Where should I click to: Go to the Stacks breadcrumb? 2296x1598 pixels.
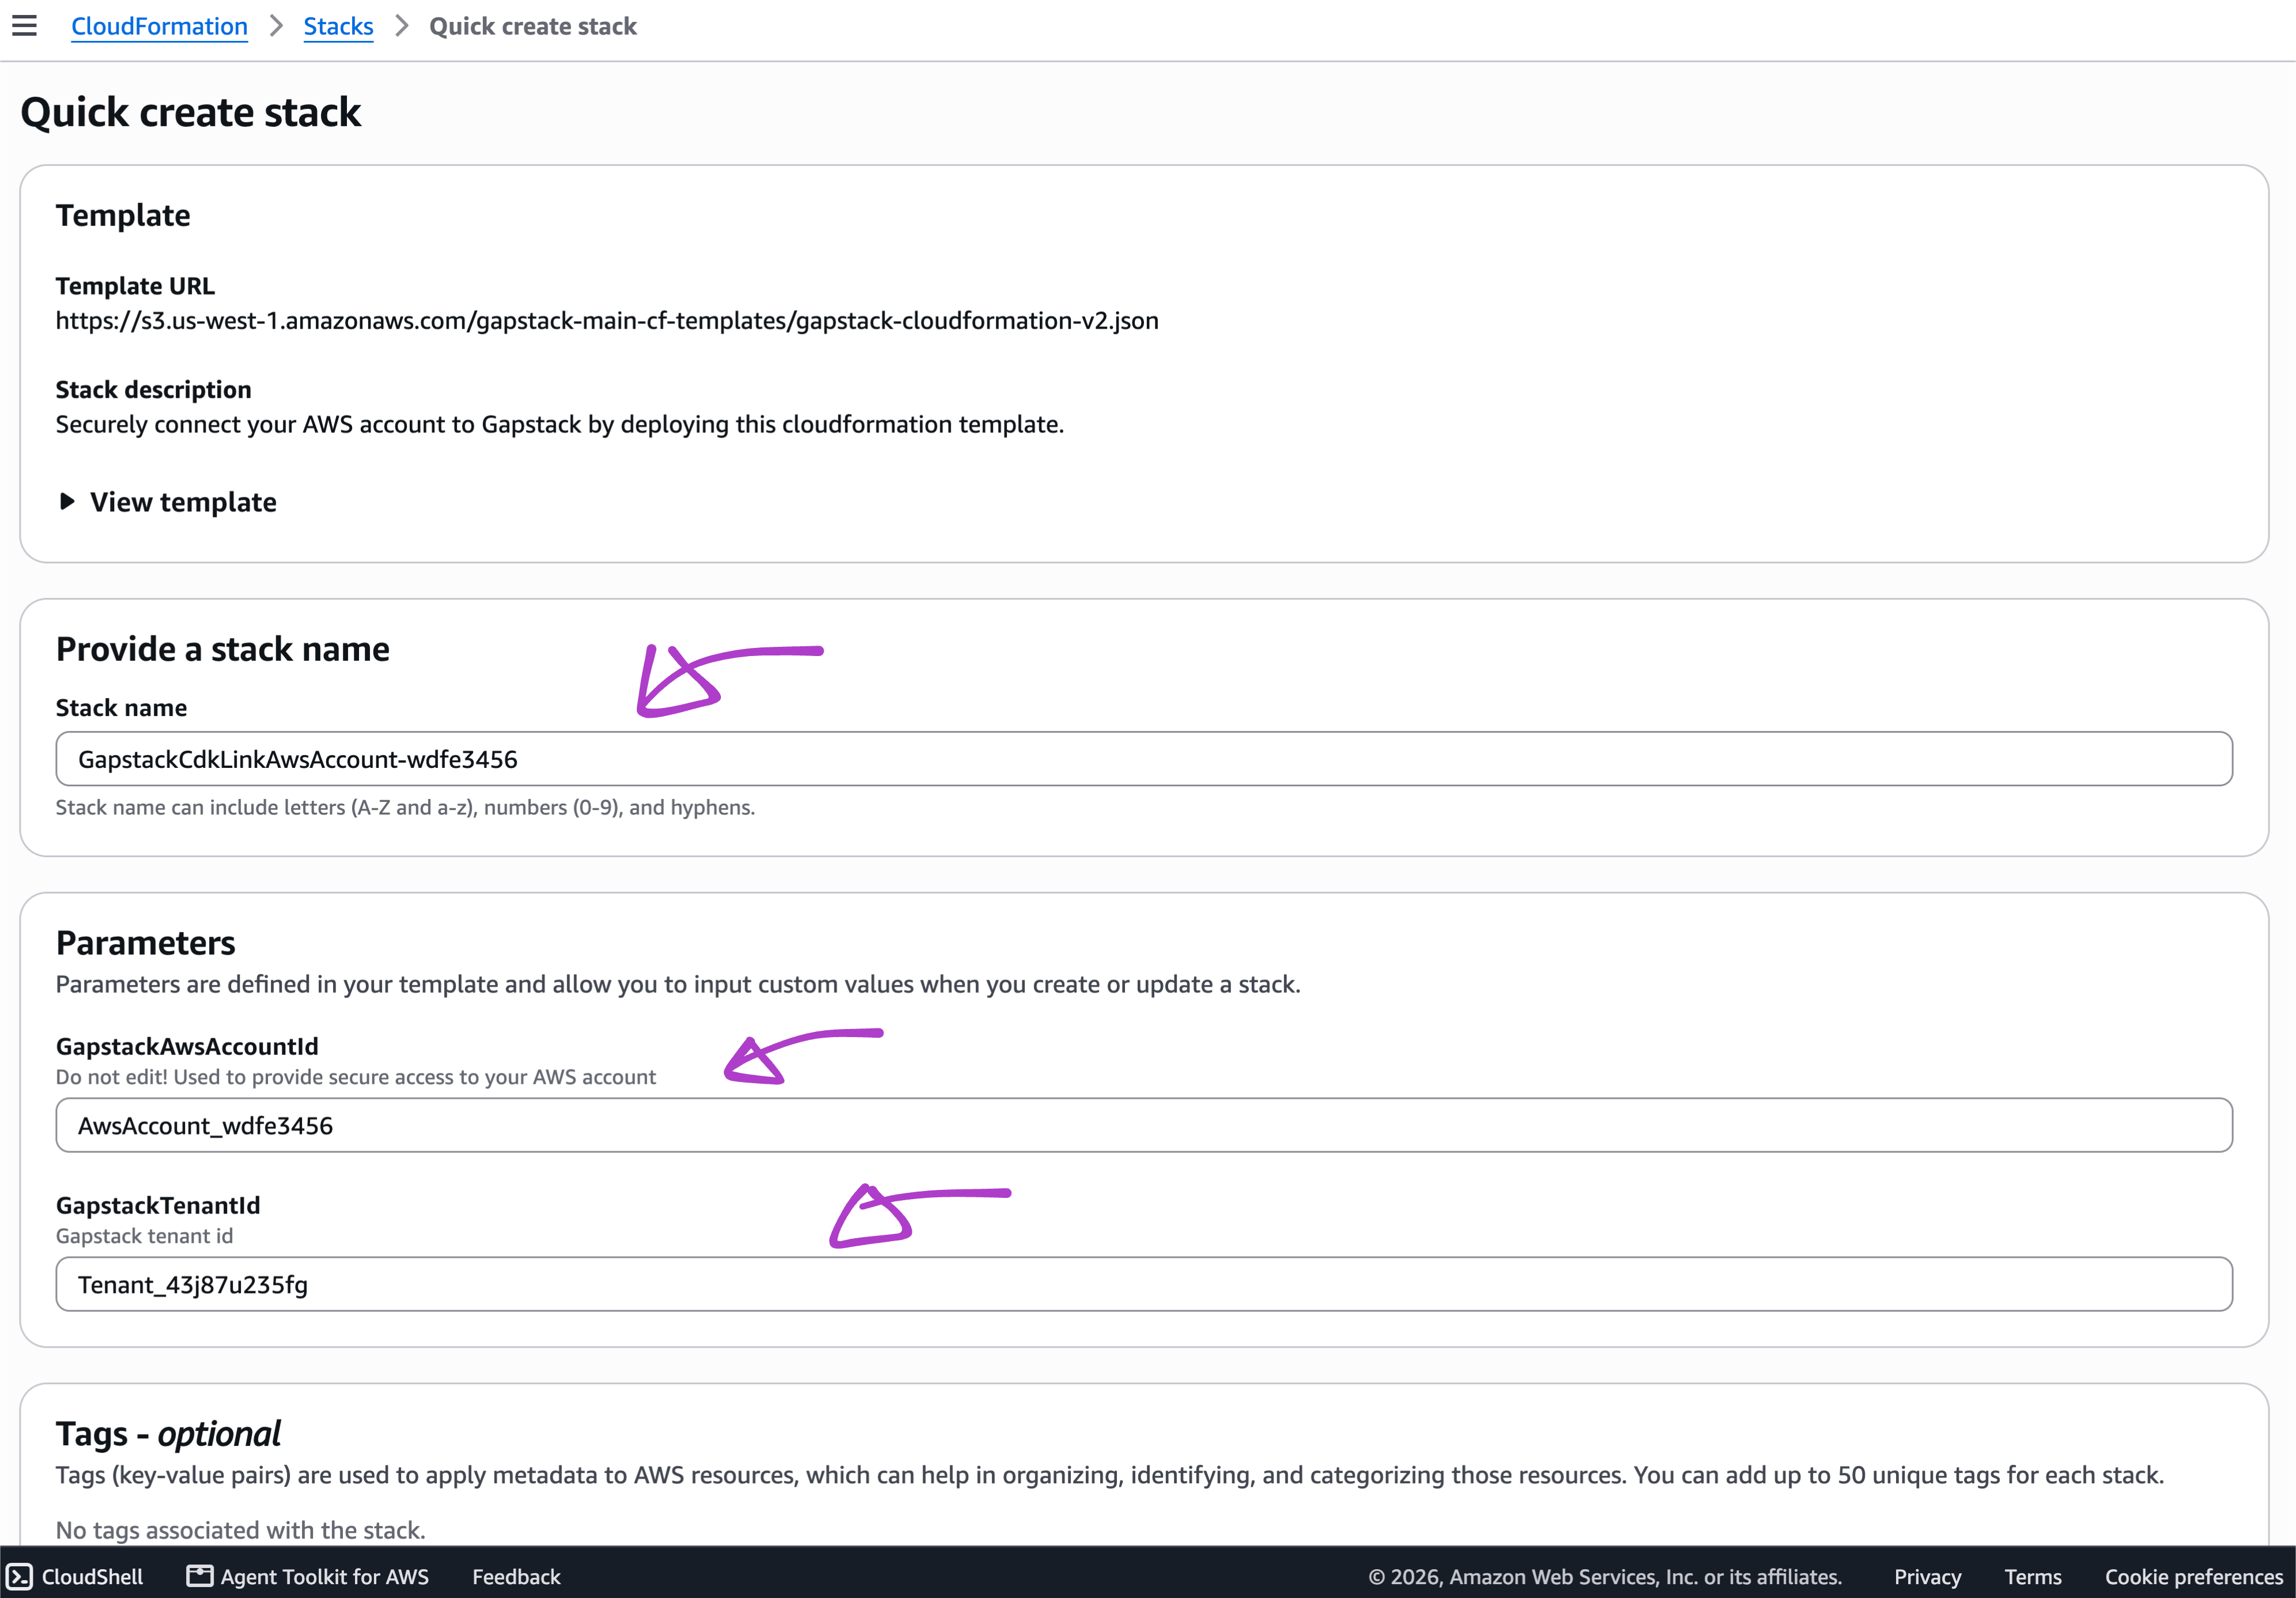pos(338,26)
